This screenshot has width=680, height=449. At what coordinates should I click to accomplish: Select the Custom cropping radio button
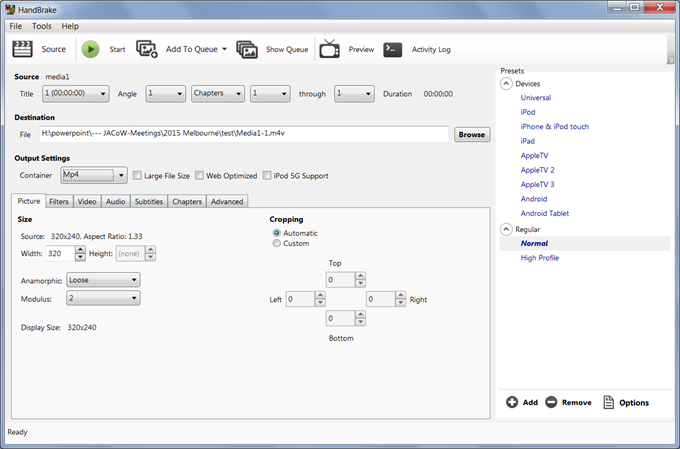(277, 243)
